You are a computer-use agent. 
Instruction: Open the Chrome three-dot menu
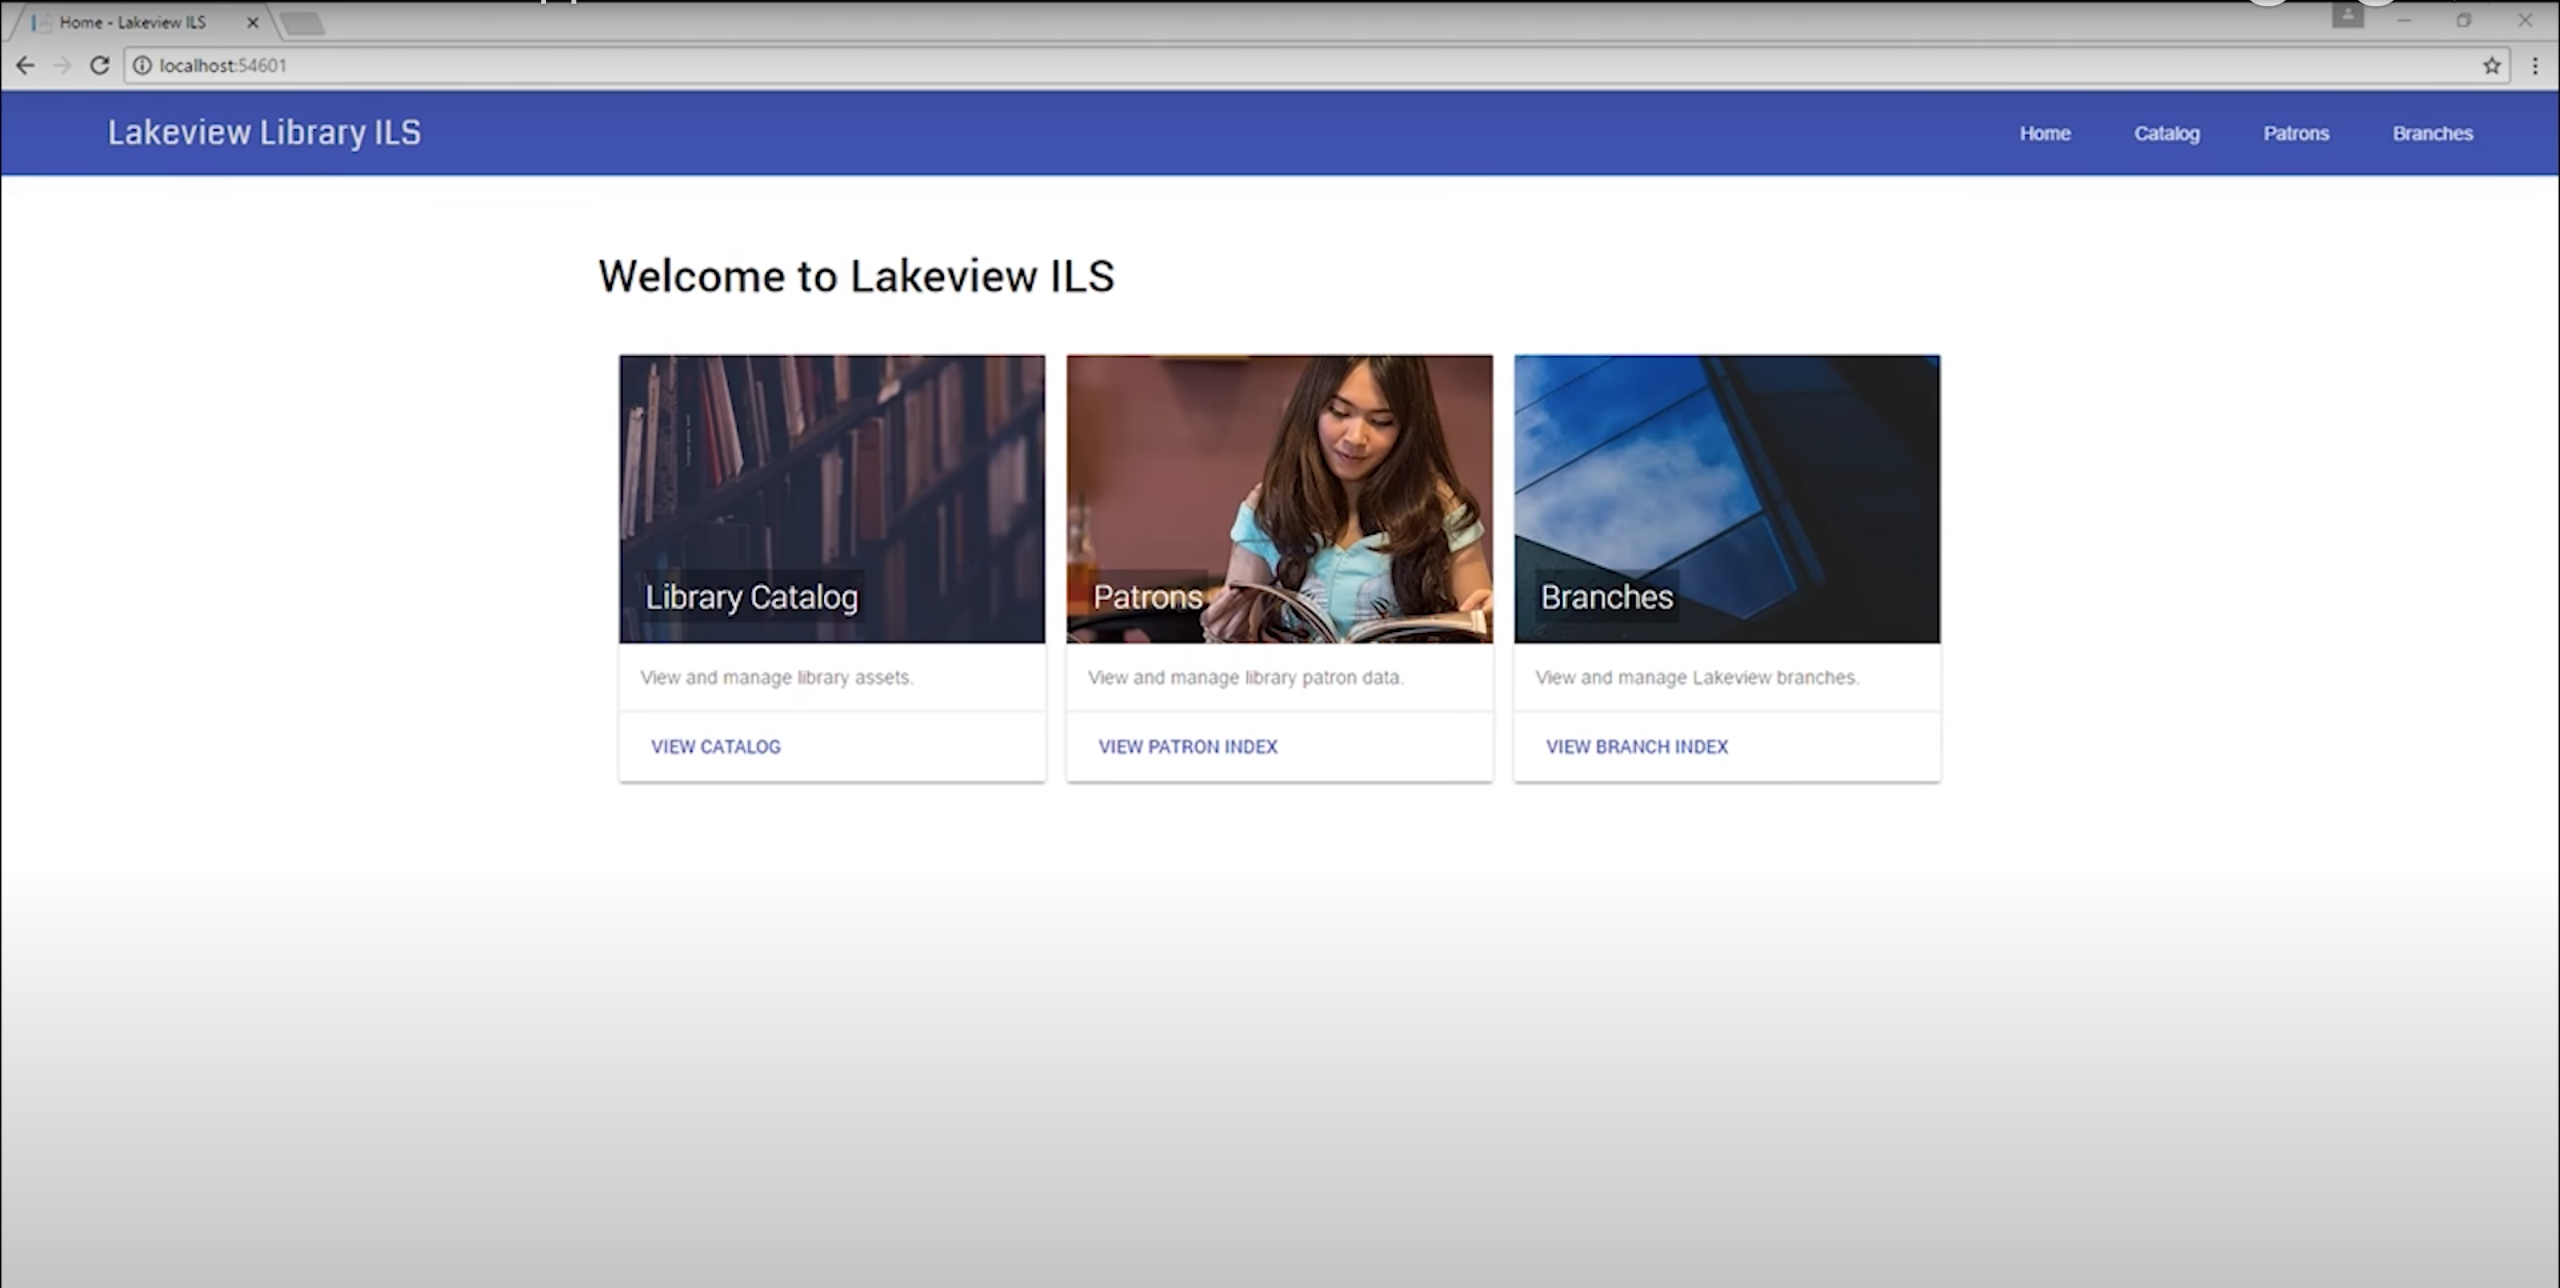(x=2535, y=66)
